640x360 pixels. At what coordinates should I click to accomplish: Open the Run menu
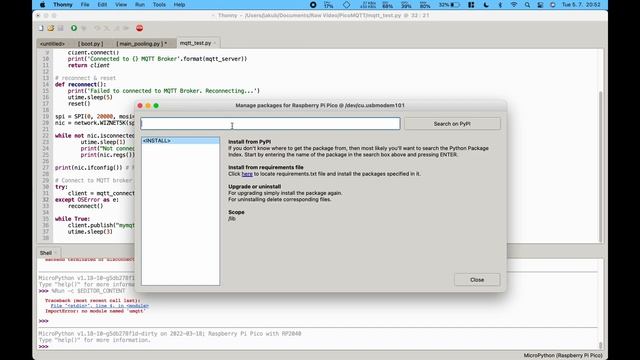click(x=140, y=5)
